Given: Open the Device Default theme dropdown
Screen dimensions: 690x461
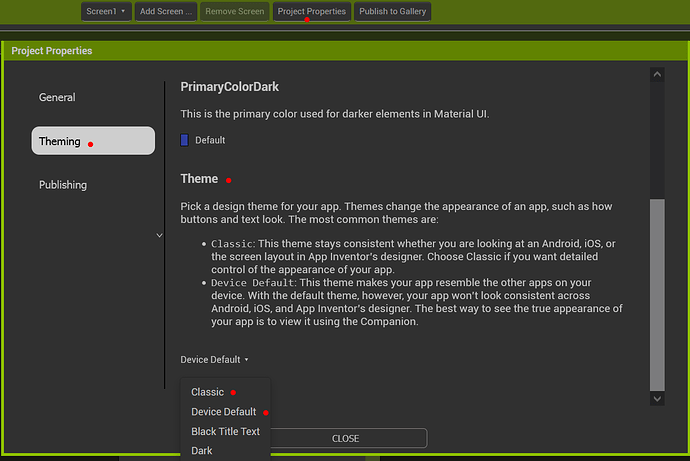Looking at the screenshot, I should coord(214,360).
